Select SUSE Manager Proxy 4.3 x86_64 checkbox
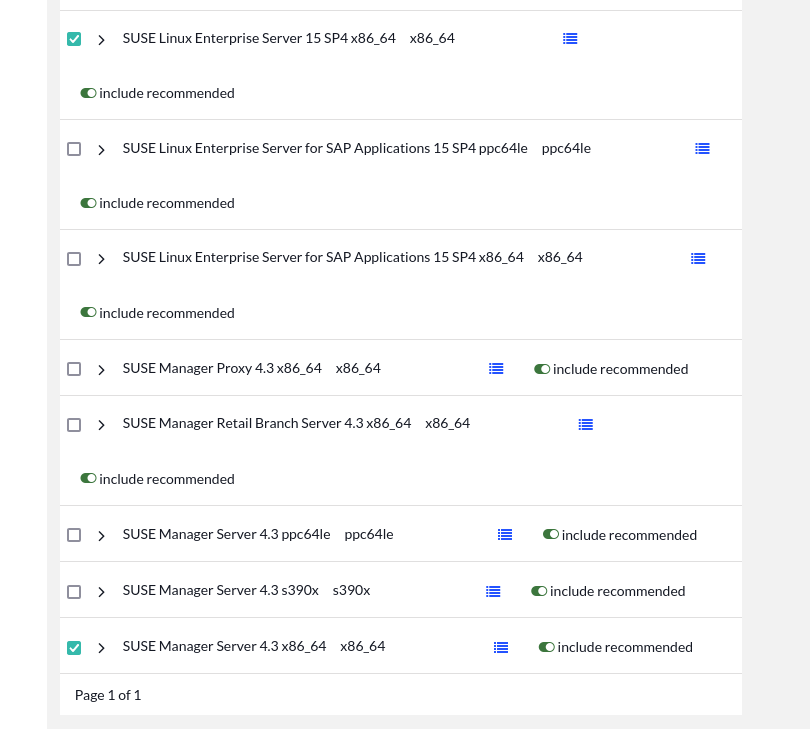The height and width of the screenshot is (740, 810). (x=74, y=368)
